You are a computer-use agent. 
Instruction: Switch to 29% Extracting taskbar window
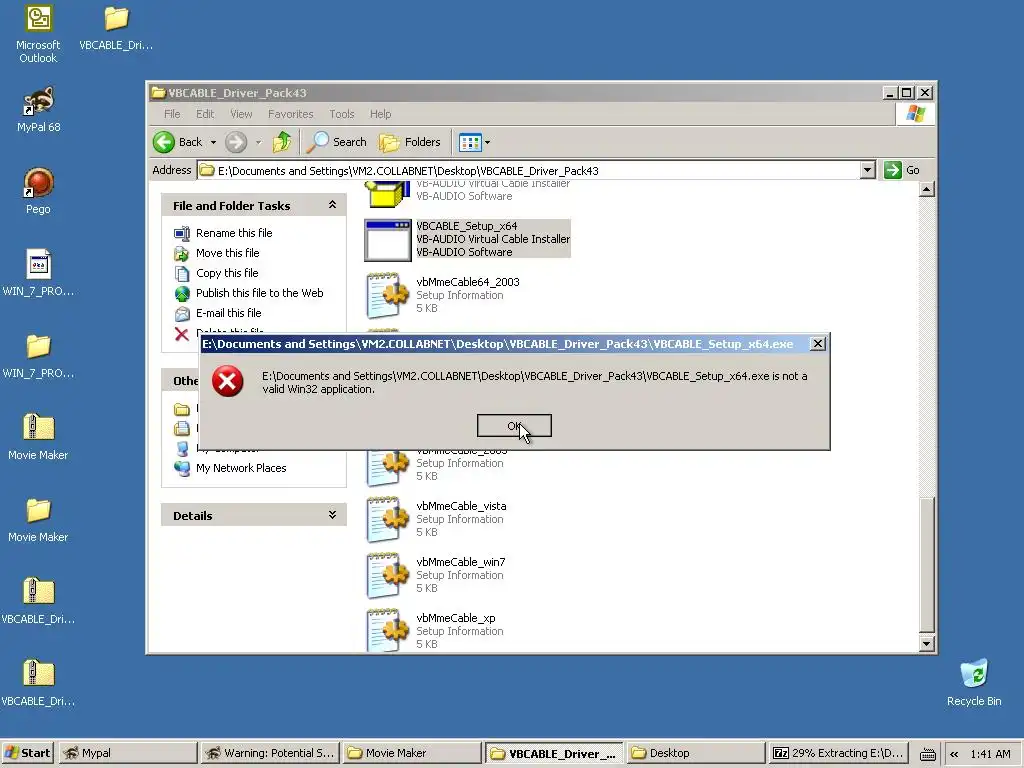[839, 753]
